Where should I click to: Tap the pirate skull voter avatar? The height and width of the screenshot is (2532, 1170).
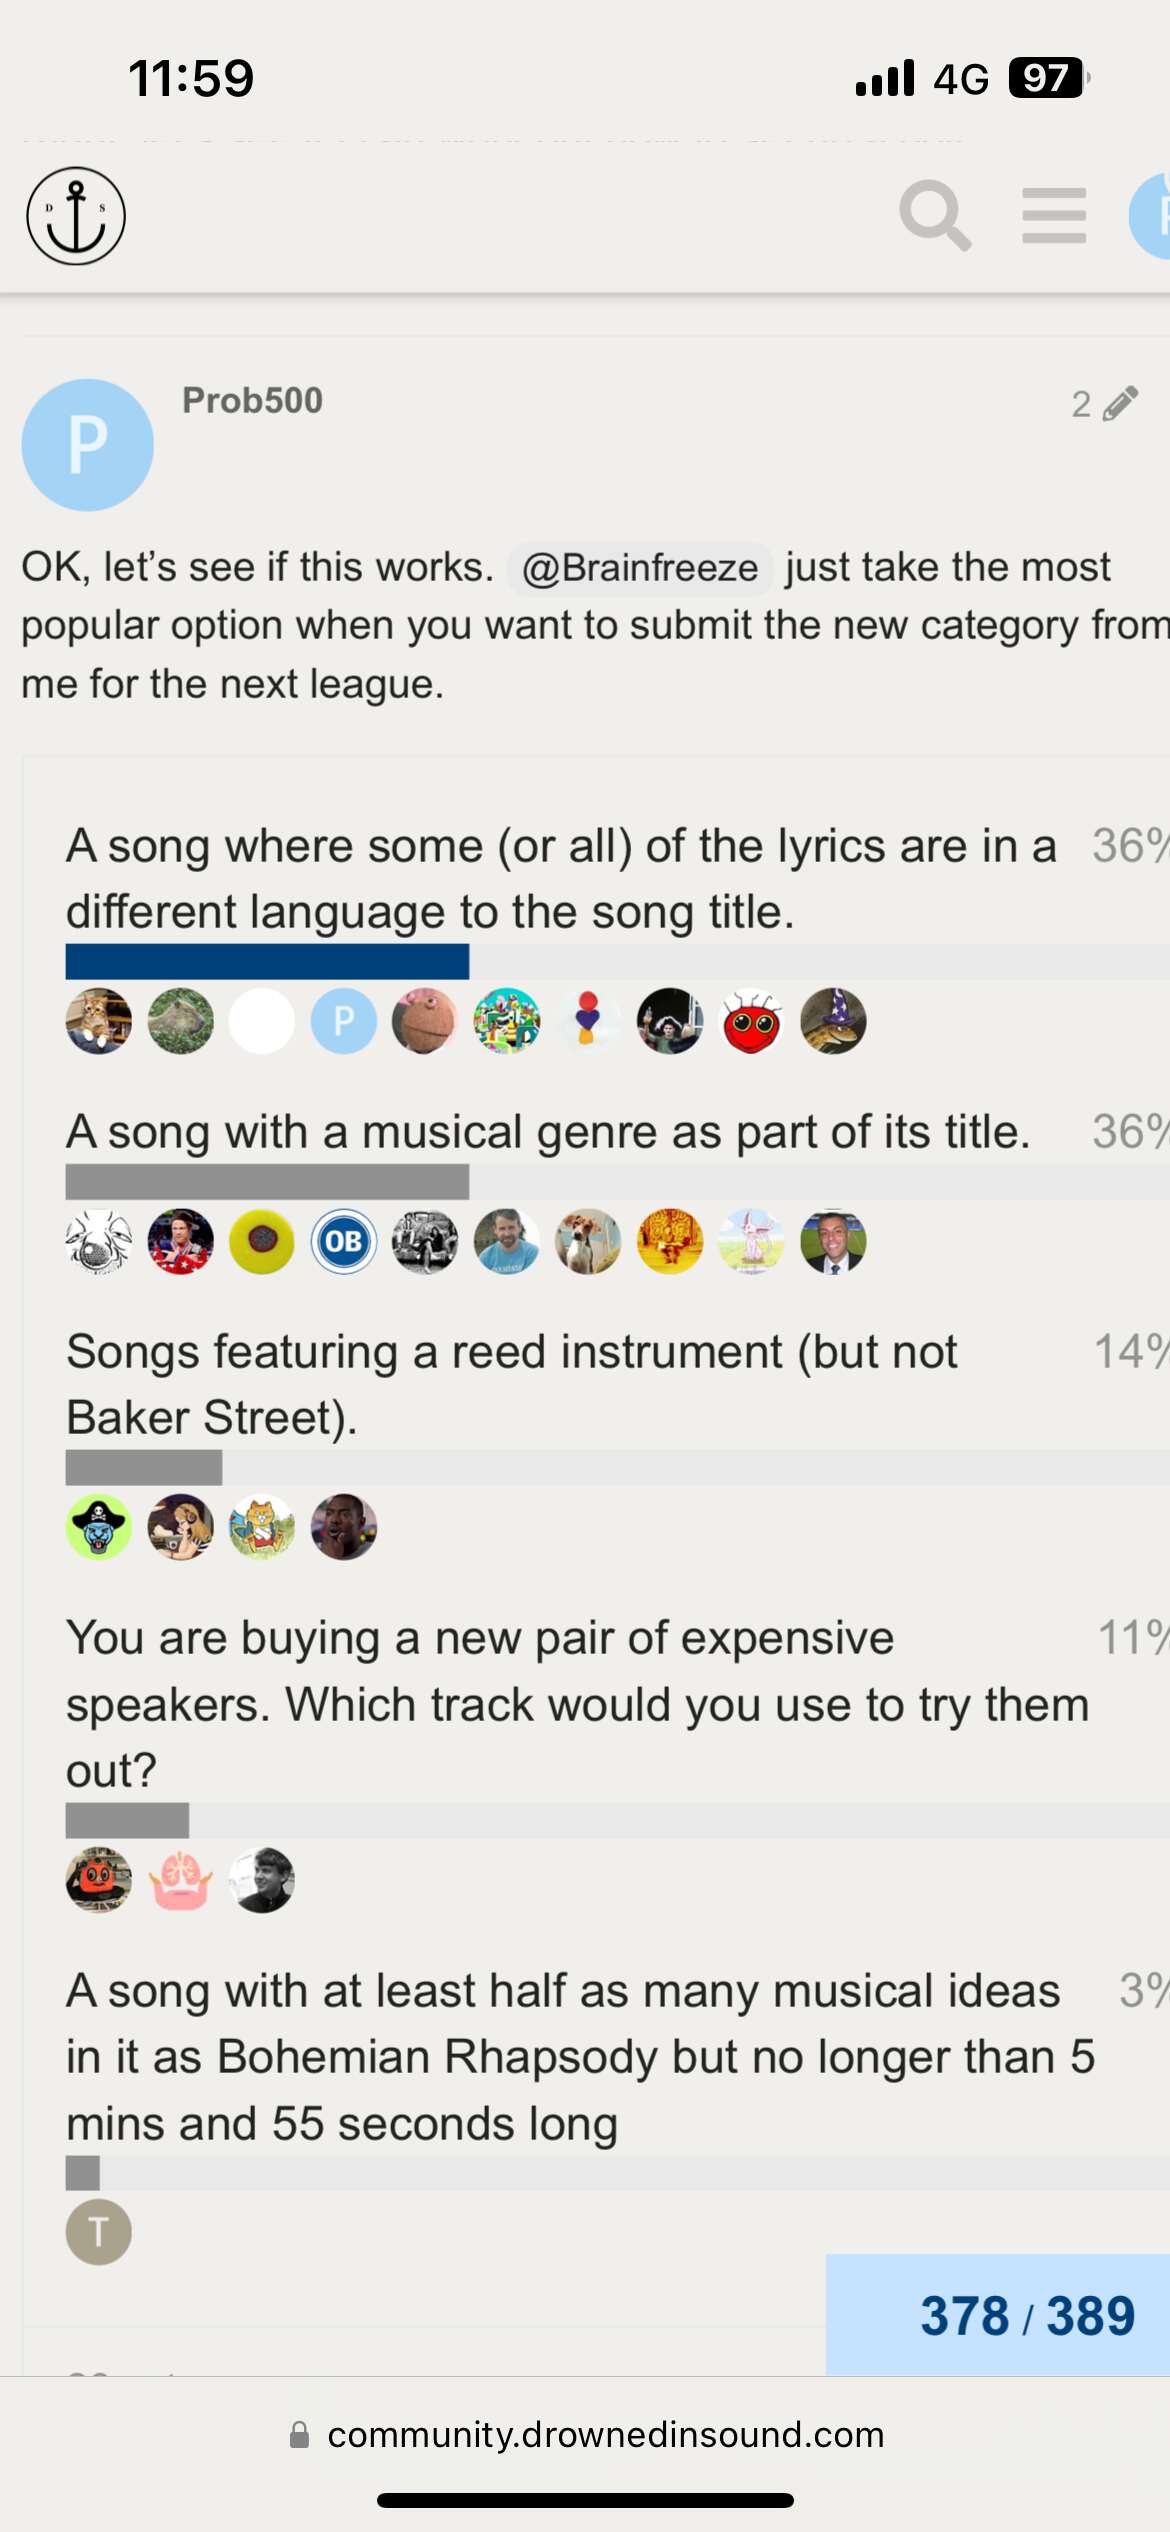(x=99, y=1527)
